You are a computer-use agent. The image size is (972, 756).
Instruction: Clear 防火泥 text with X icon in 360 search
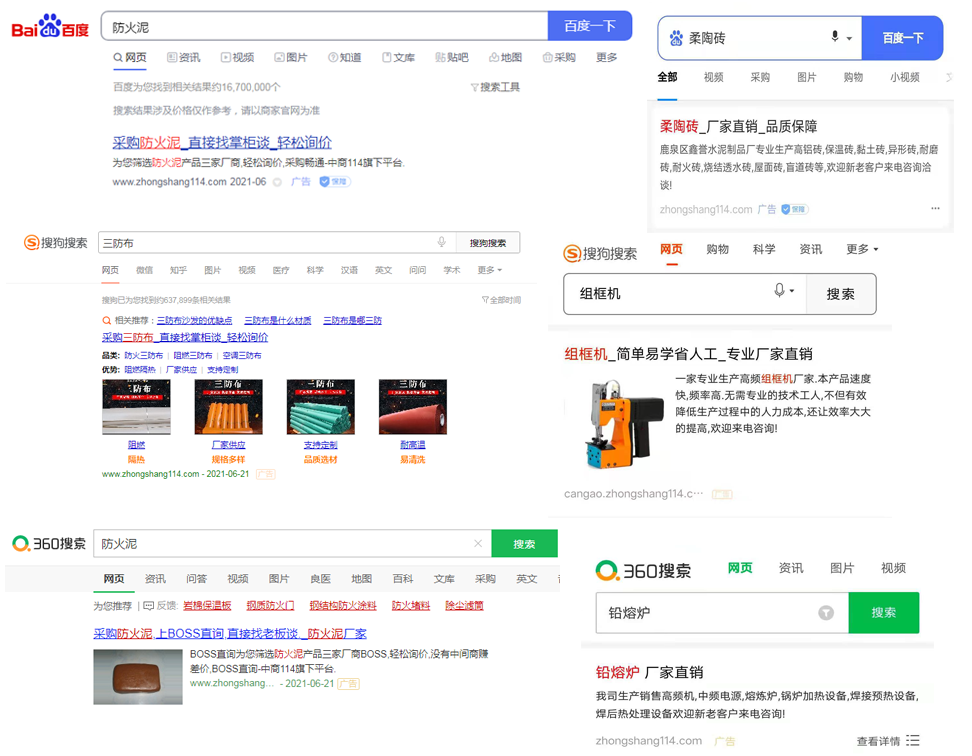pos(478,543)
